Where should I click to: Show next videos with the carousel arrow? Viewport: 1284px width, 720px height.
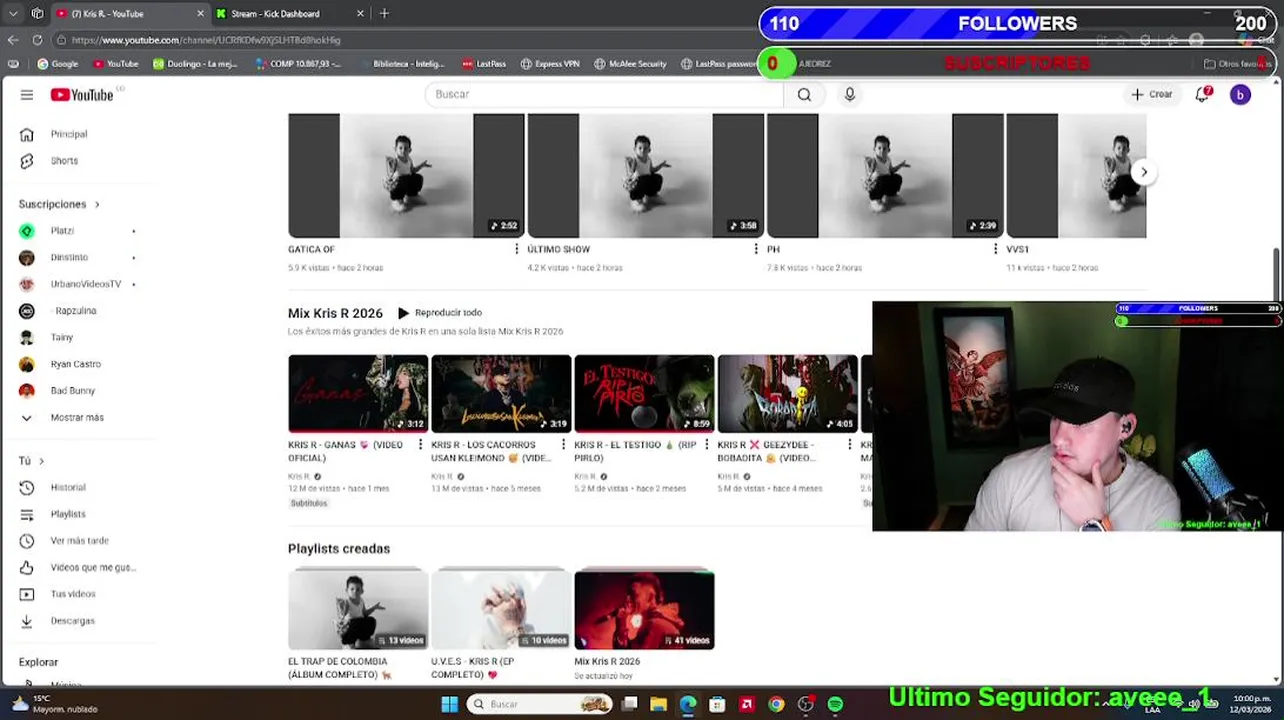[x=1144, y=172]
